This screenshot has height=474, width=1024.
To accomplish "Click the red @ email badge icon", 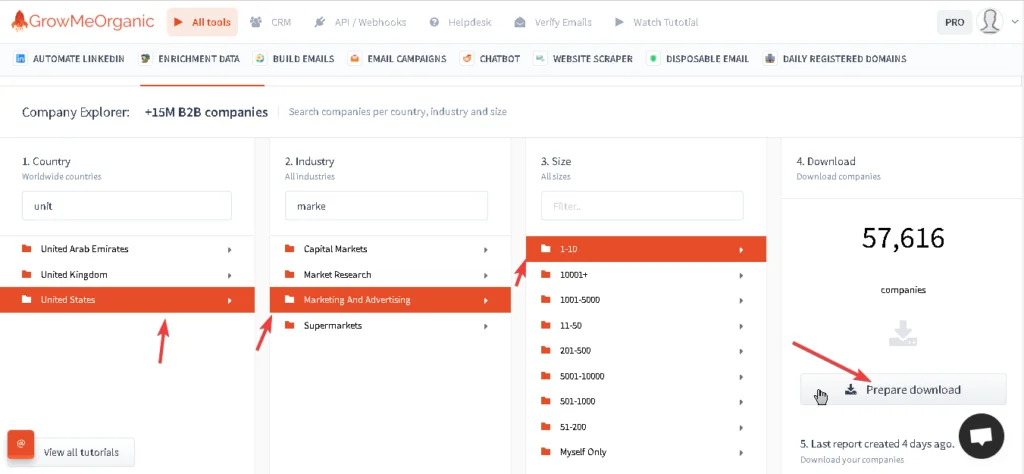I will point(21,444).
